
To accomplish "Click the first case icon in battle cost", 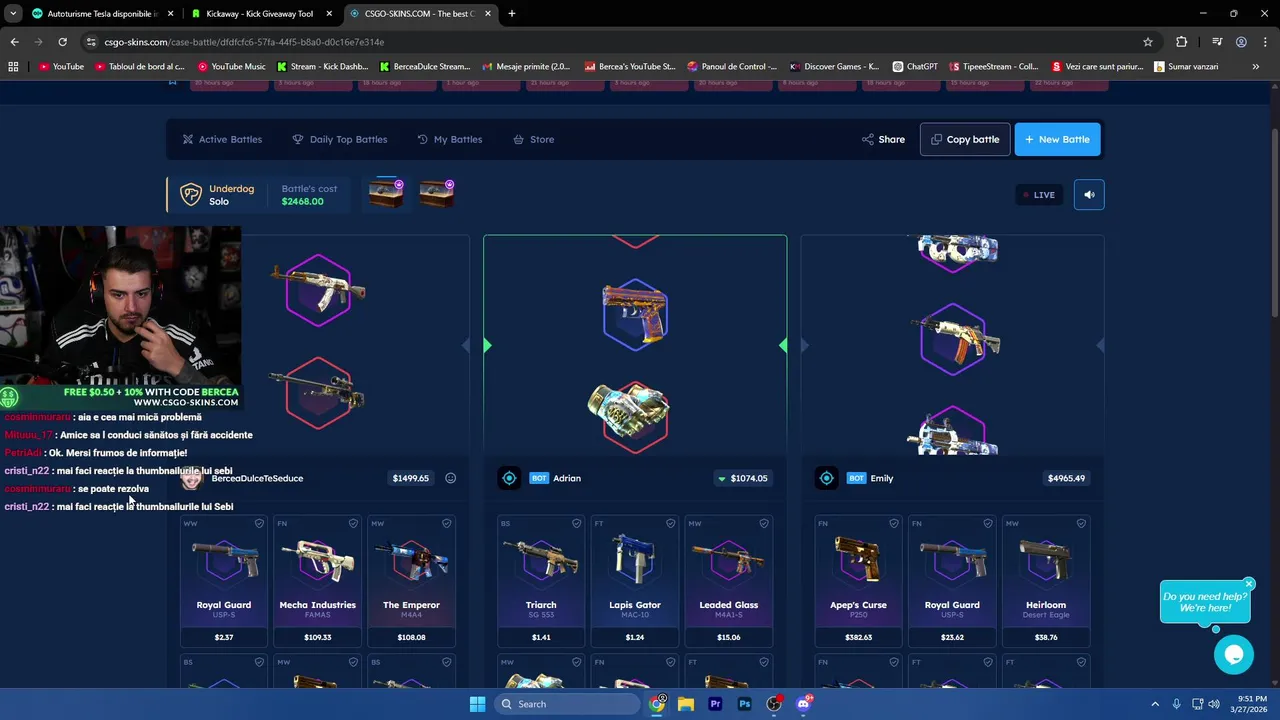I will [x=386, y=193].
